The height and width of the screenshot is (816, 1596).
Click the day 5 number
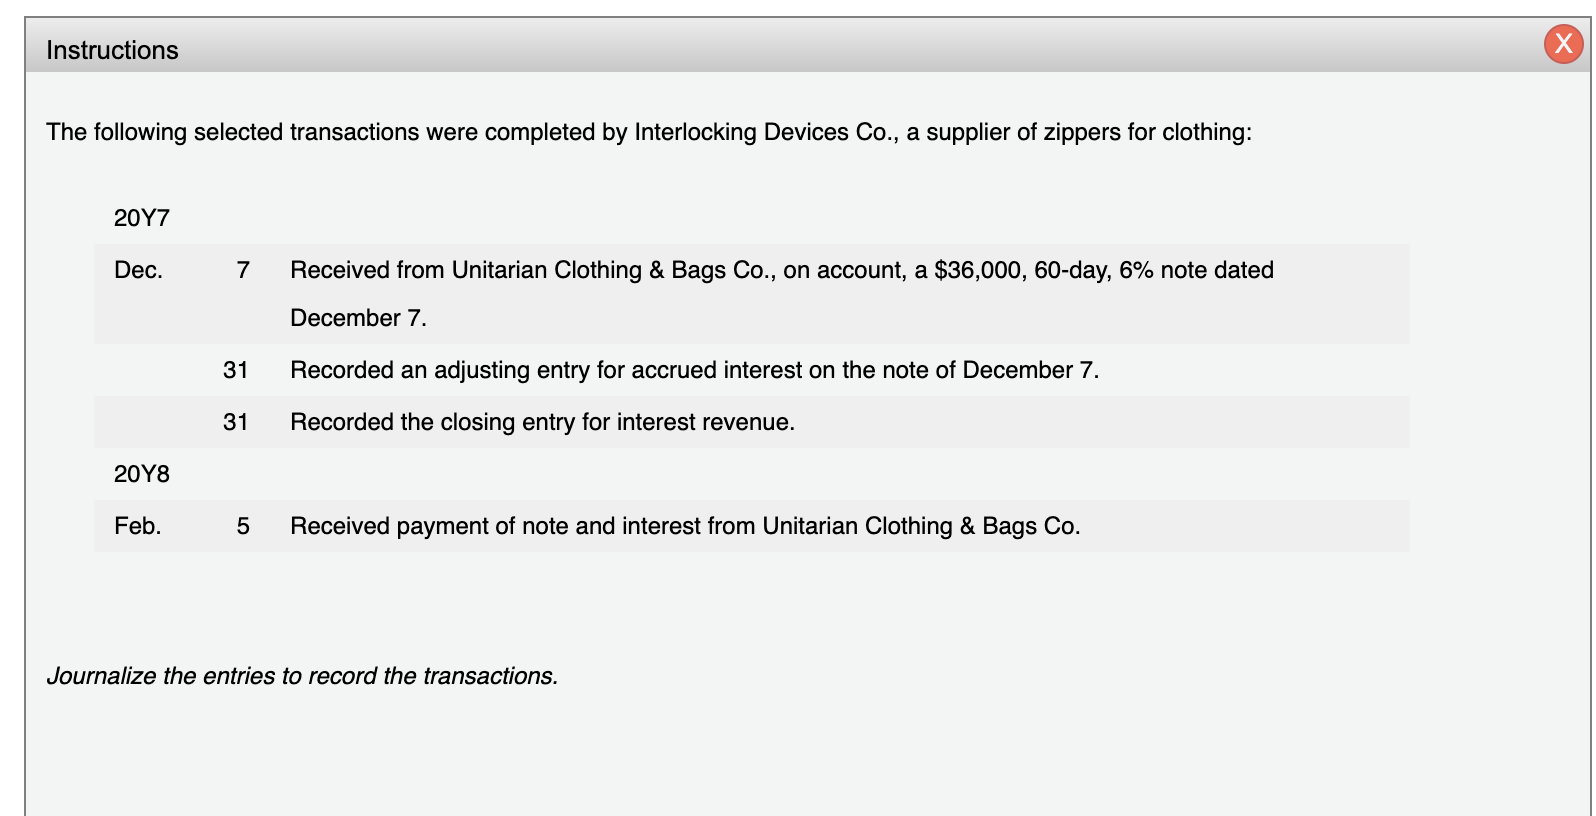242,523
